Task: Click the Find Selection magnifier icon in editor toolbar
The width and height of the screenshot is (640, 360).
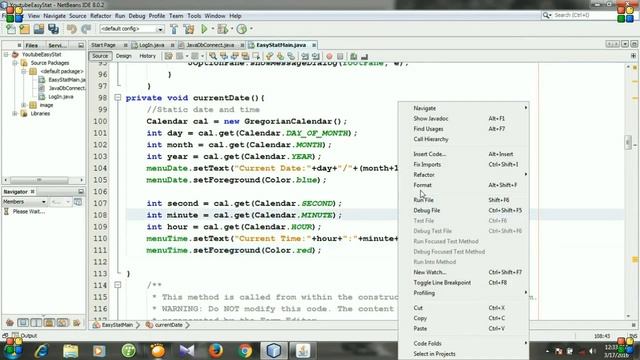Action: click(213, 56)
